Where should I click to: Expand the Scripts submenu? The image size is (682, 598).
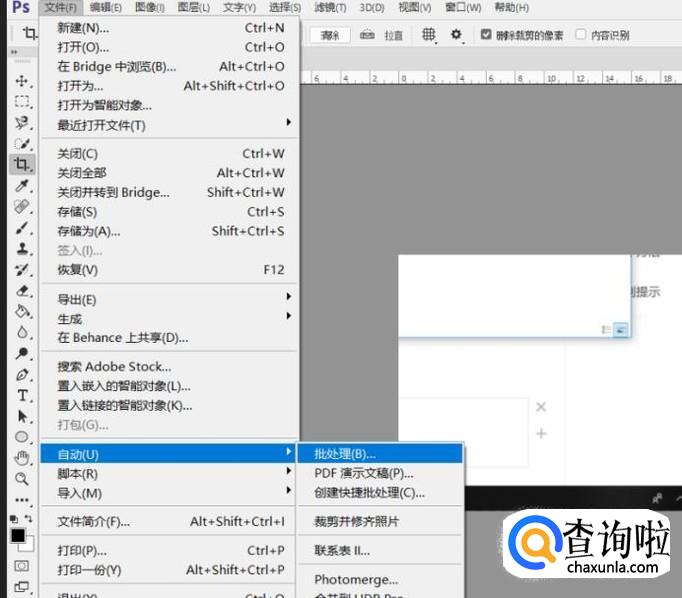coord(170,474)
